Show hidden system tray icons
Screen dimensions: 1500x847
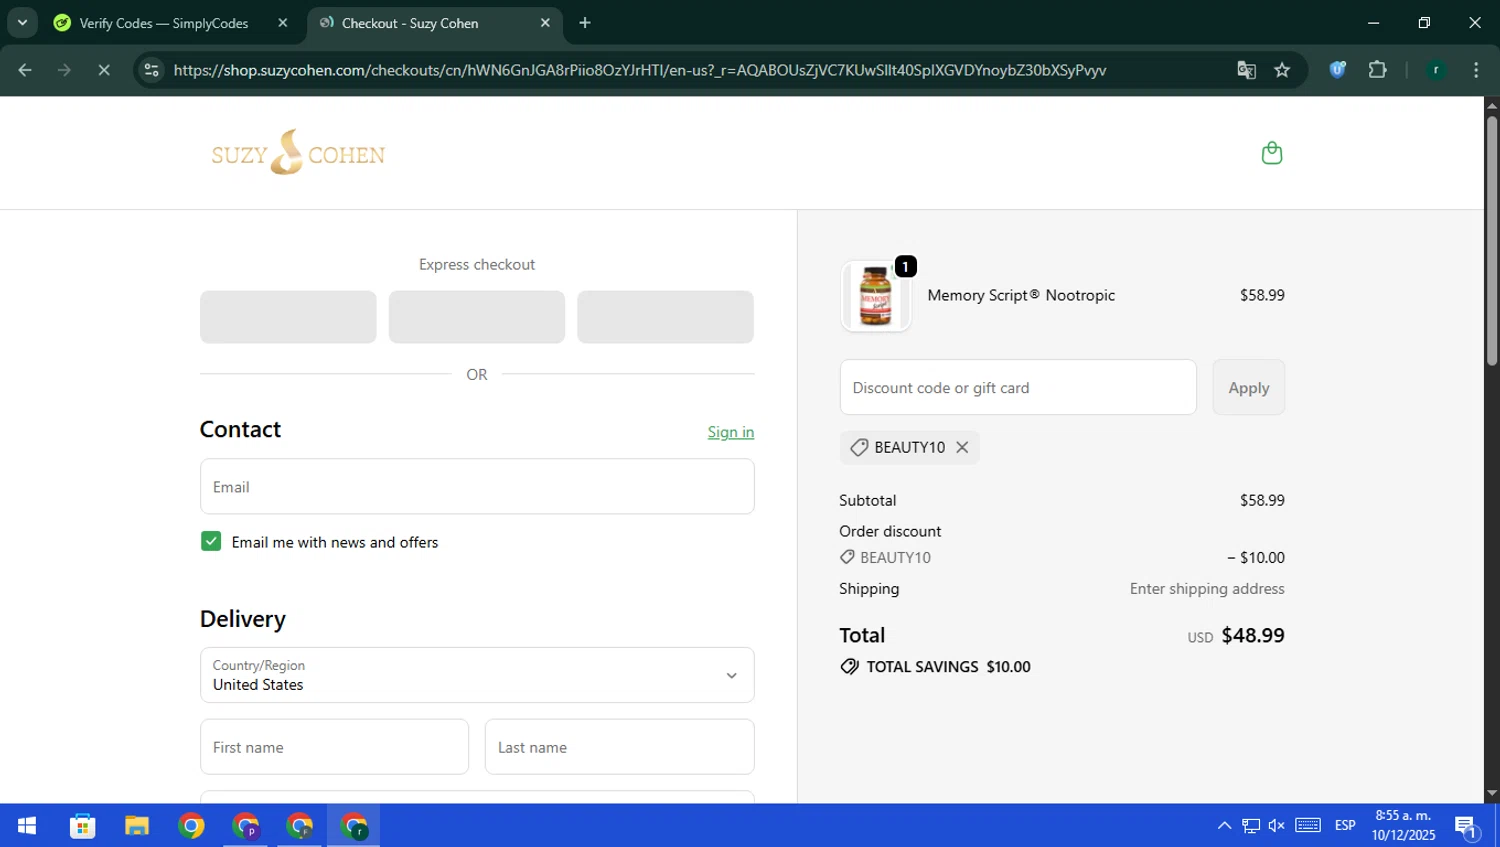point(1224,826)
